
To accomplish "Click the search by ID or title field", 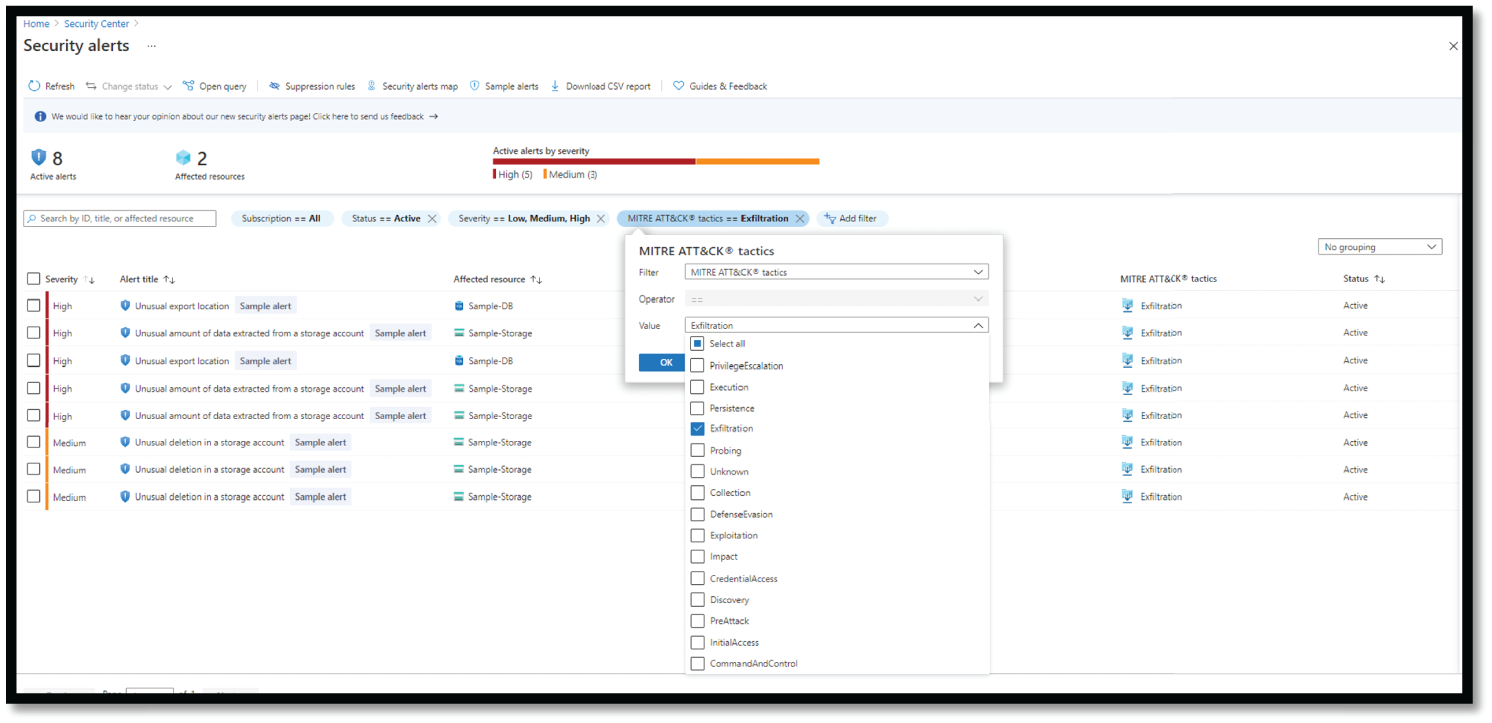I will tap(120, 218).
